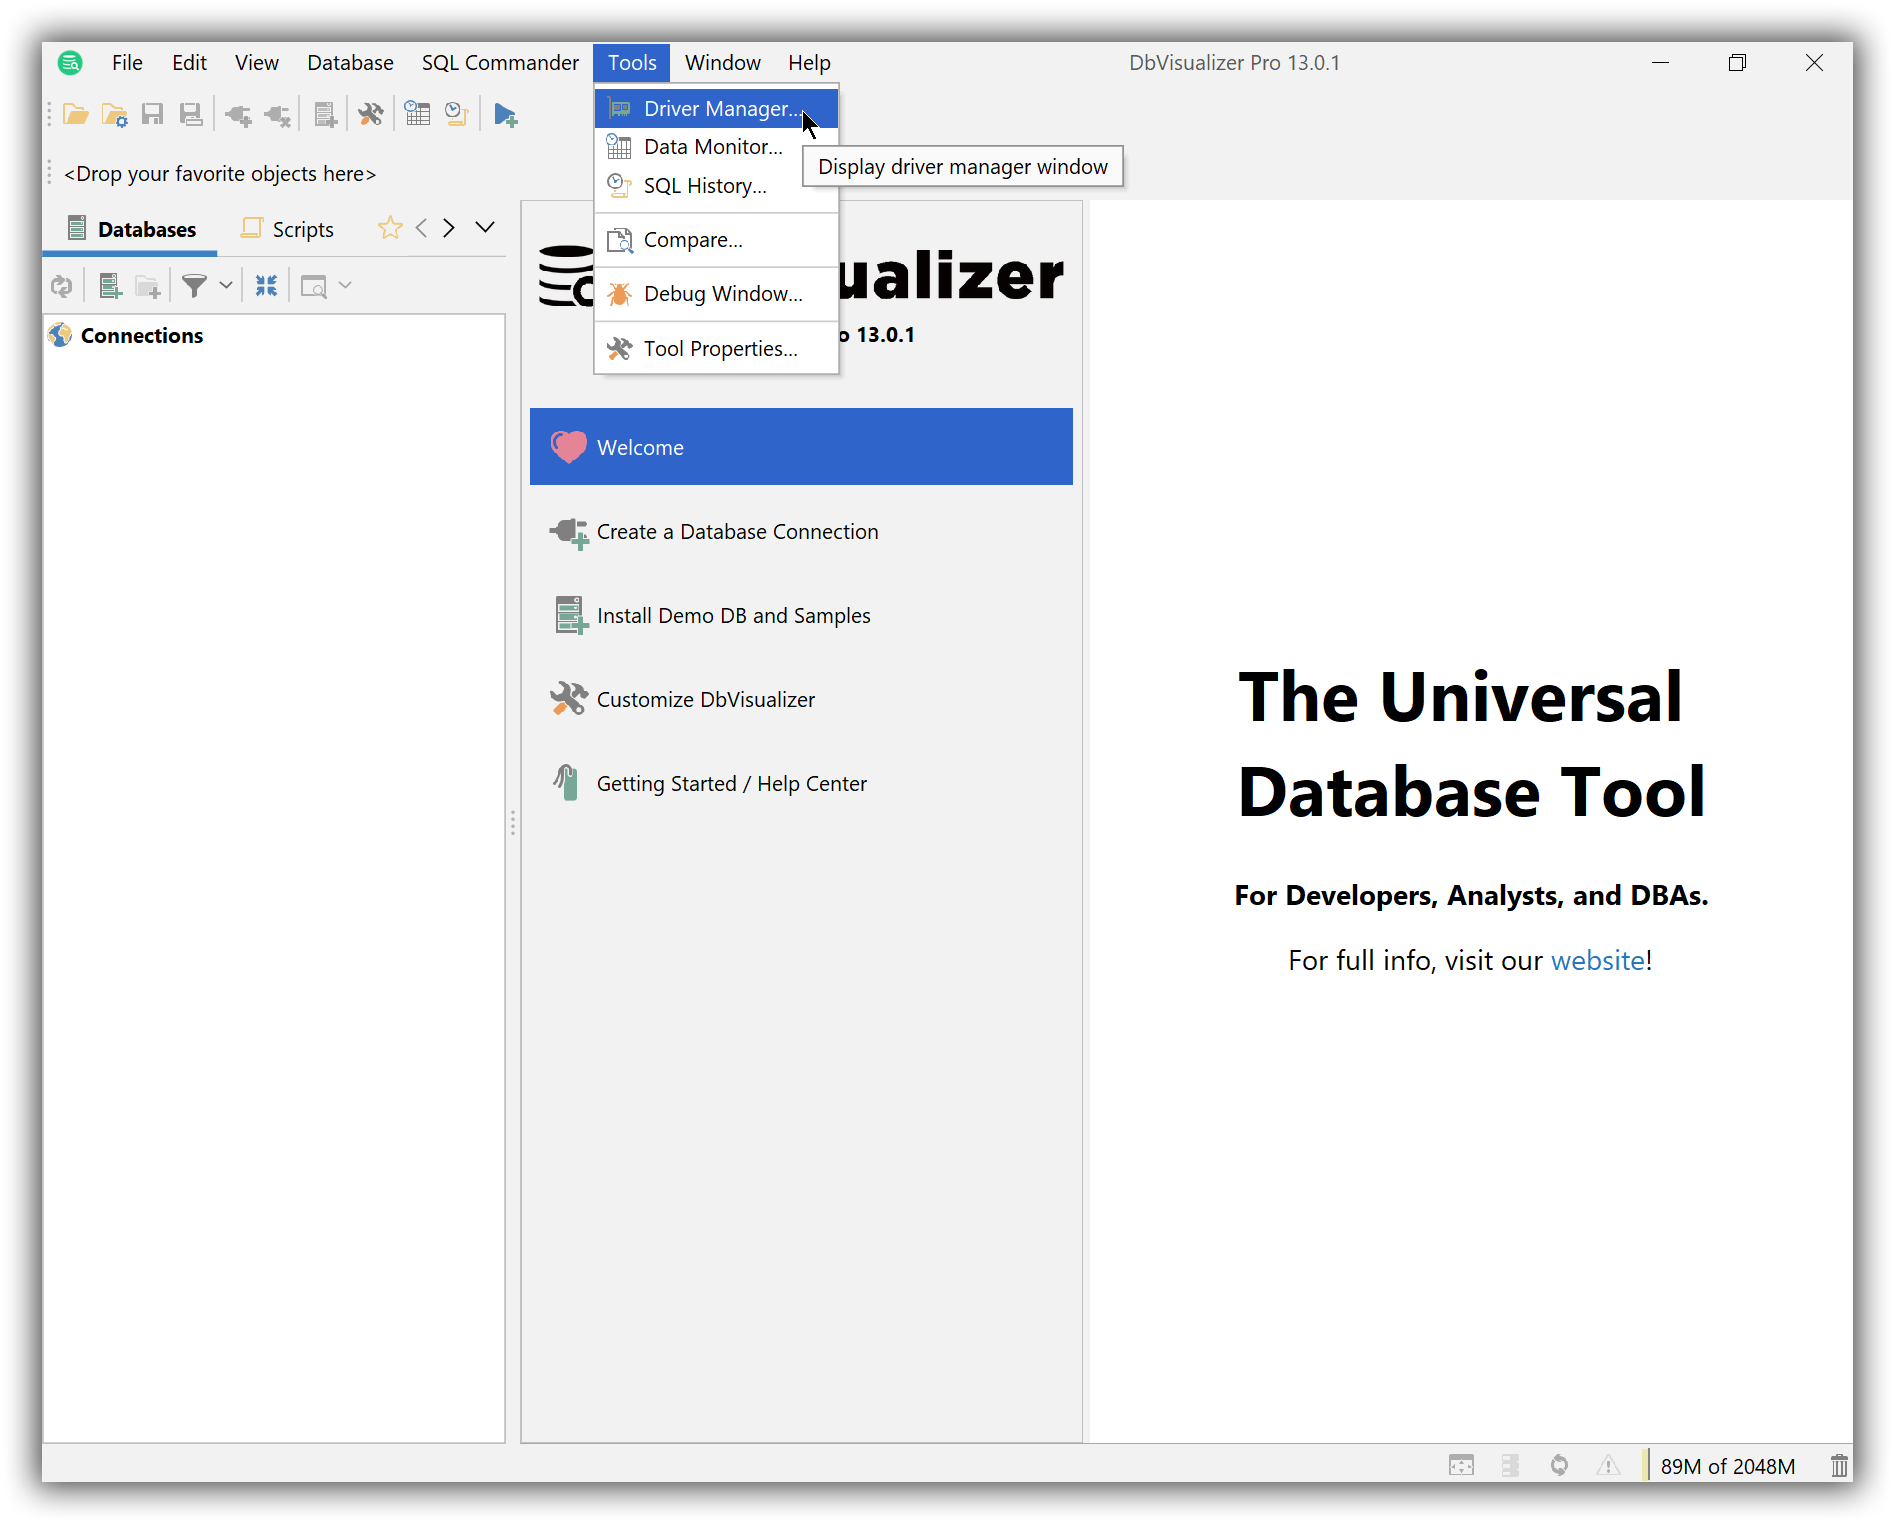Viewport: 1895px width, 1524px height.
Task: Select the Connections tree node
Action: (x=141, y=336)
